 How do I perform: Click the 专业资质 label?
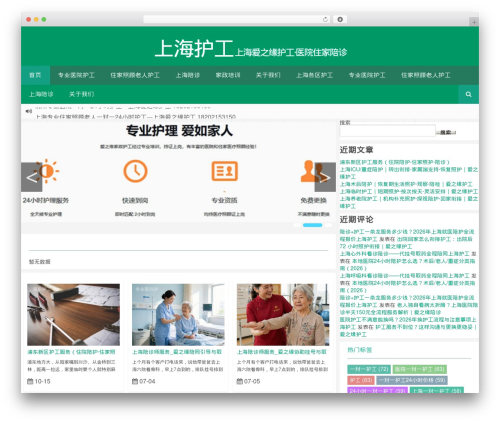click(x=225, y=200)
